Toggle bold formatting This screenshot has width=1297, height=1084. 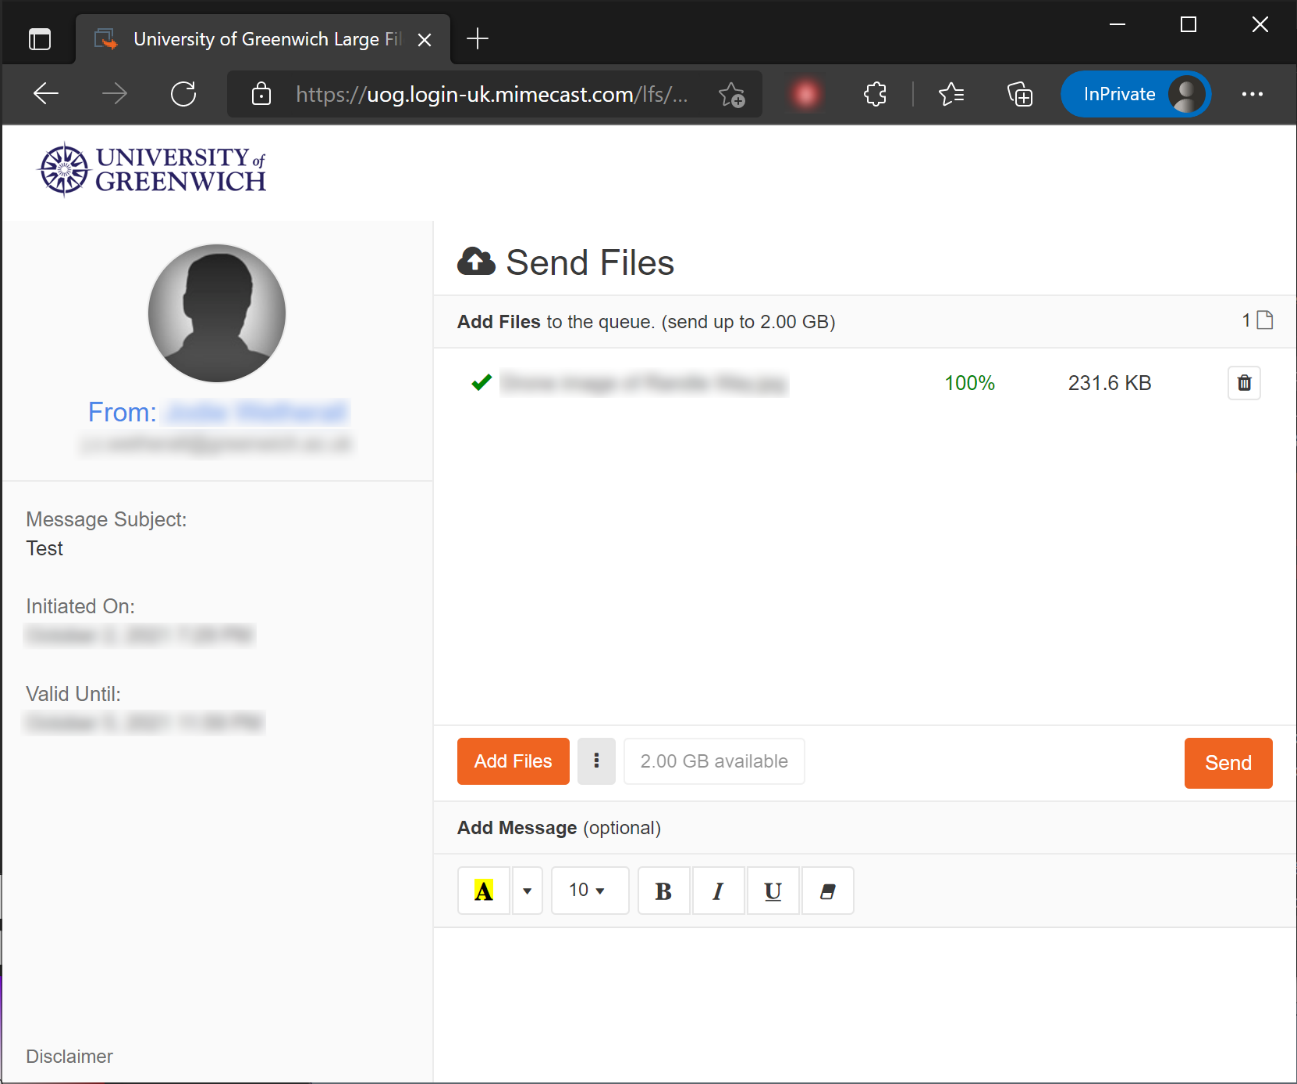(x=663, y=891)
